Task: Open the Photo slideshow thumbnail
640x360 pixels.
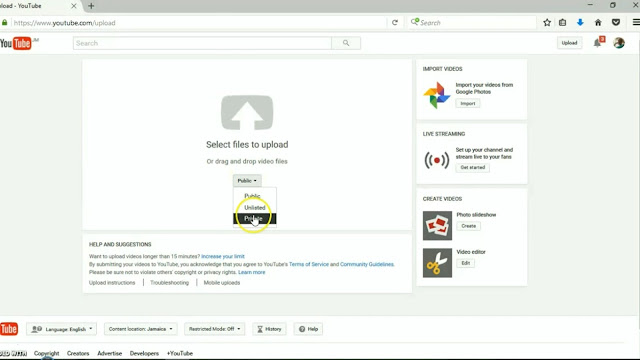Action: point(437,225)
